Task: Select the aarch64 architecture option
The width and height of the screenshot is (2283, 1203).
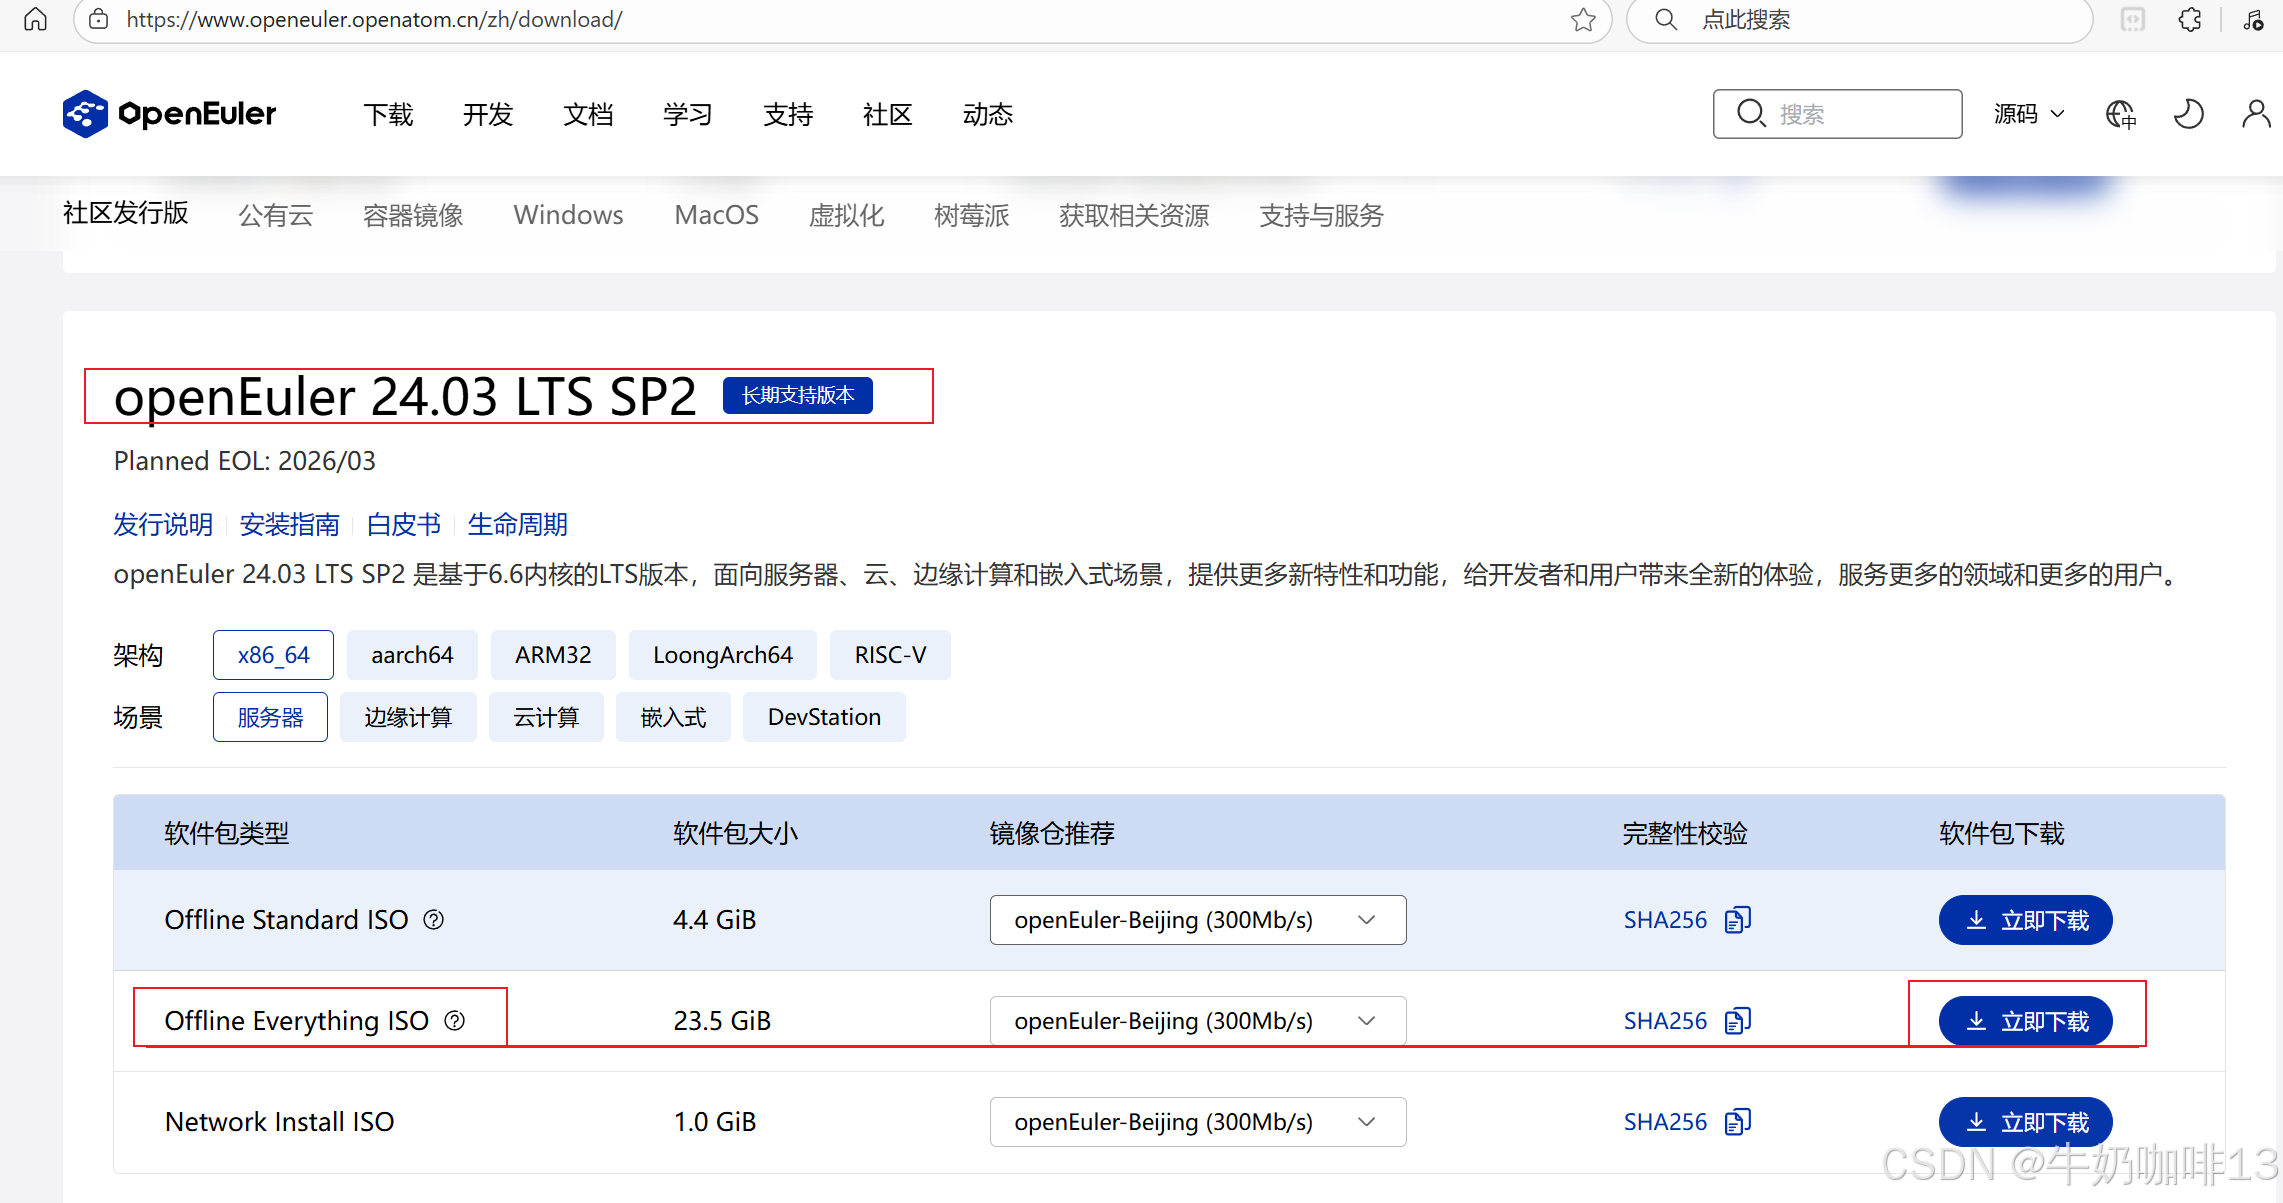Action: click(412, 655)
